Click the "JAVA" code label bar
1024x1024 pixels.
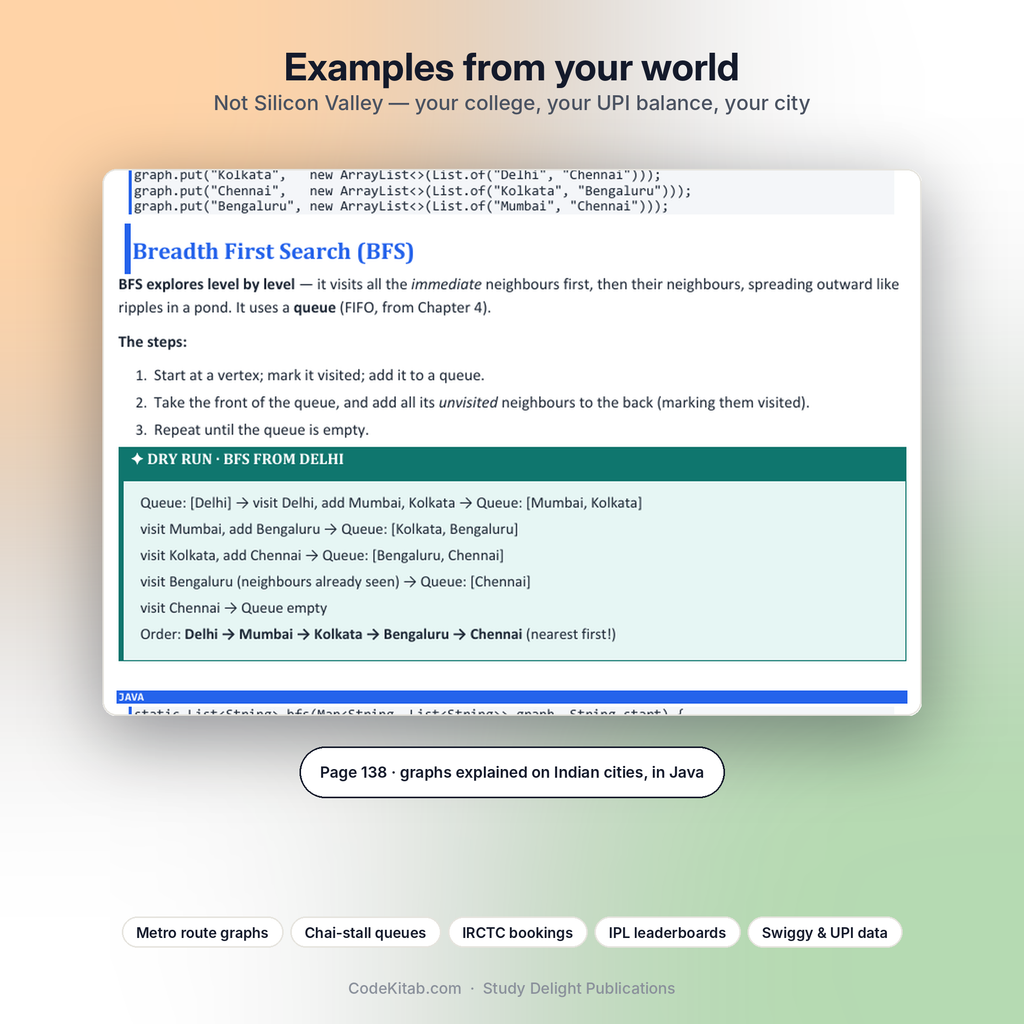pos(512,697)
